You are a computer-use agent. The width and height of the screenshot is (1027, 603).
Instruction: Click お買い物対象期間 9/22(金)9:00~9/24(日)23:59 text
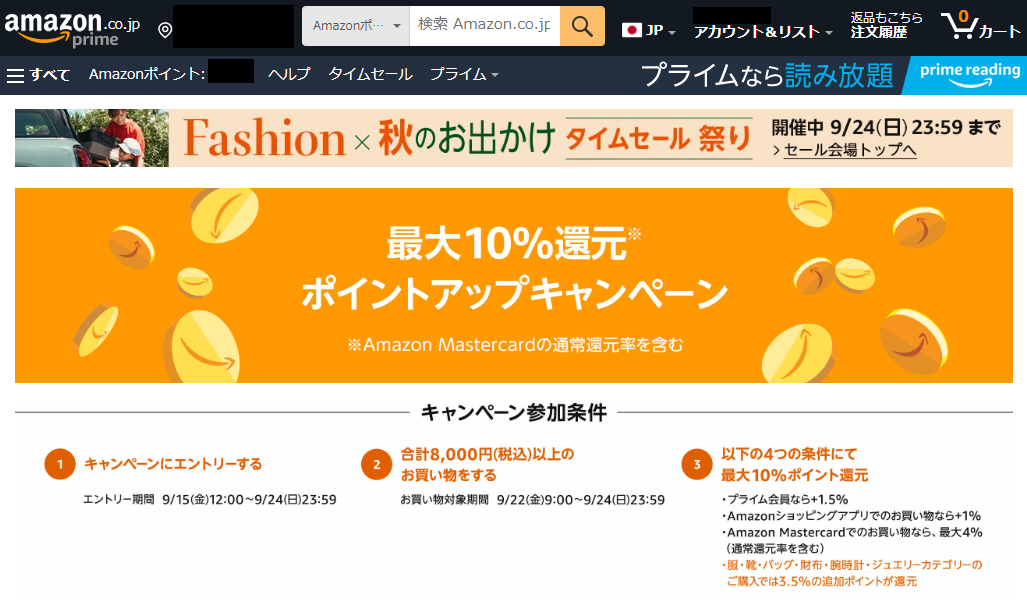[532, 500]
